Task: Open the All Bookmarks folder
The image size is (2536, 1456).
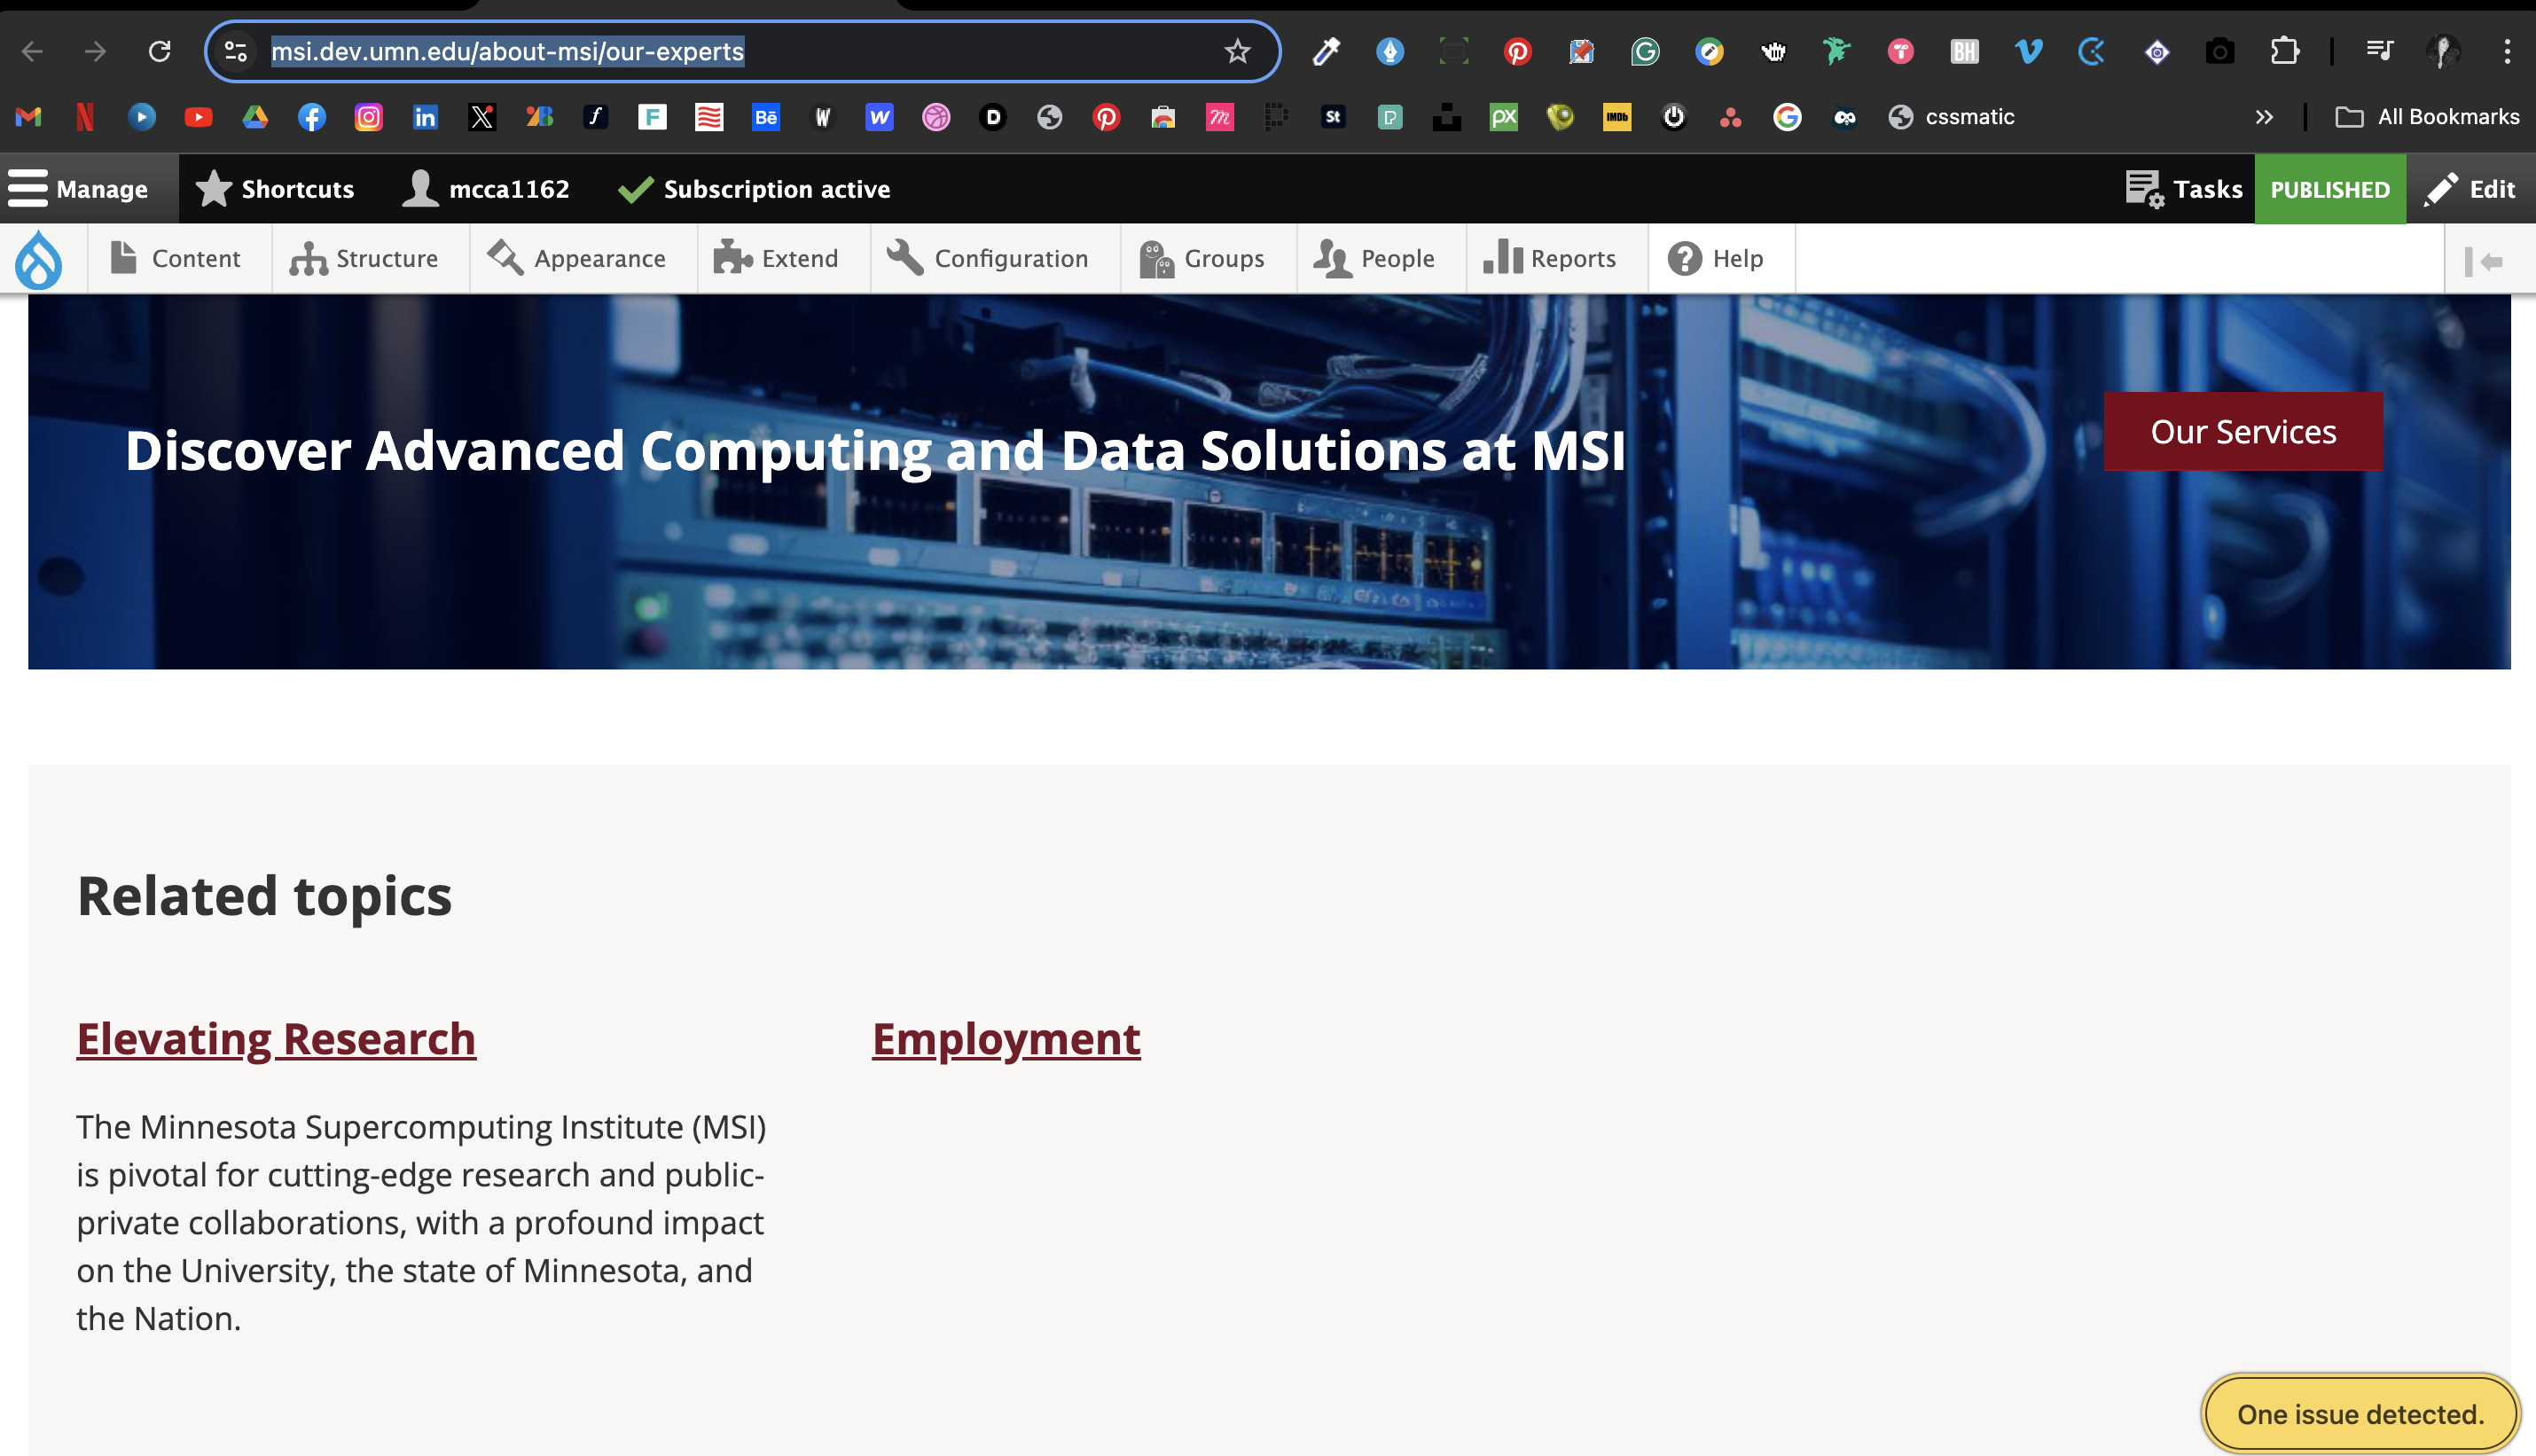Action: [x=2427, y=117]
